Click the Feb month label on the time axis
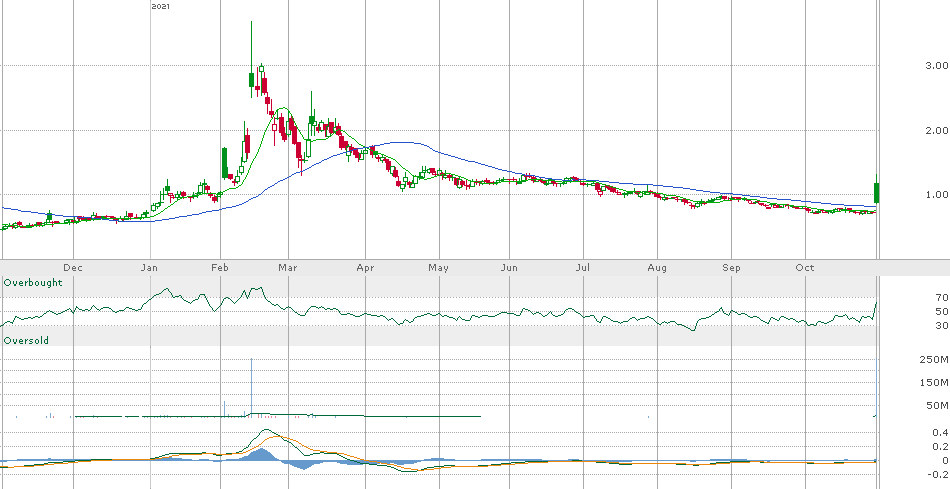 pos(220,268)
